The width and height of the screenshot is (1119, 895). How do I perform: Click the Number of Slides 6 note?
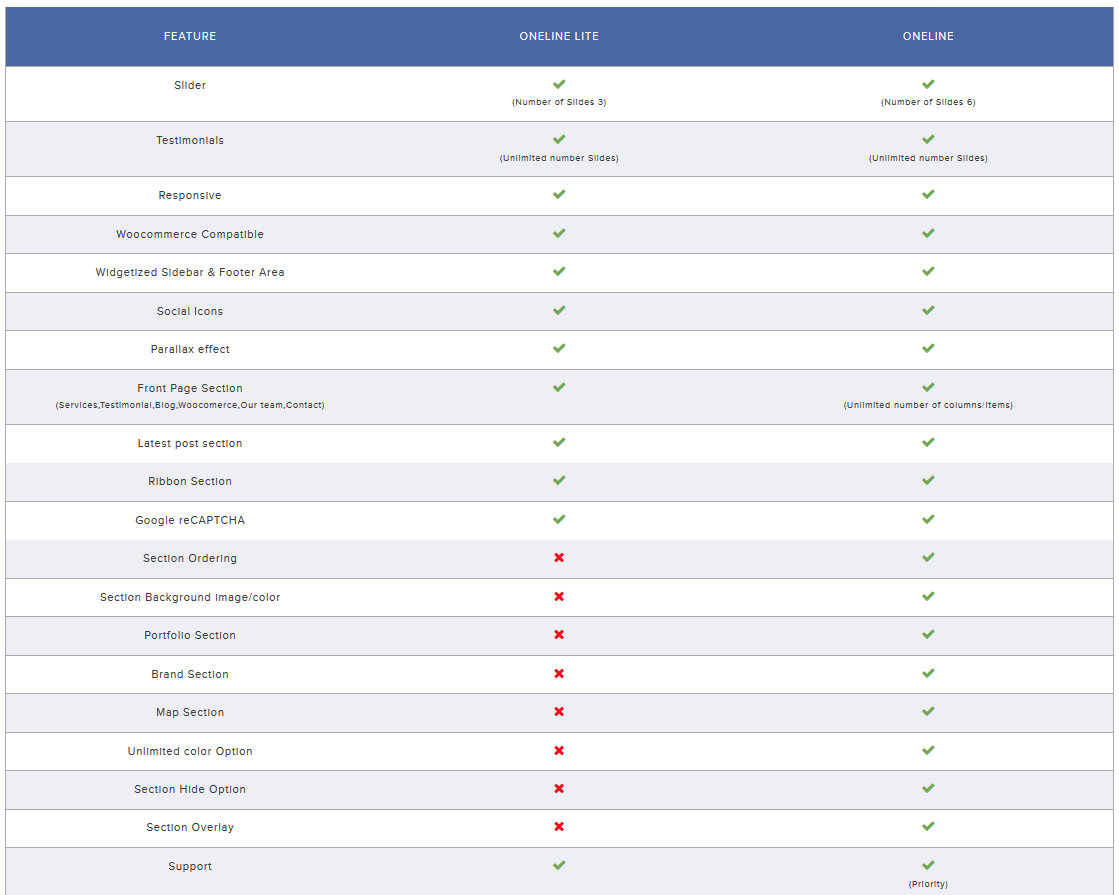pyautogui.click(x=928, y=102)
